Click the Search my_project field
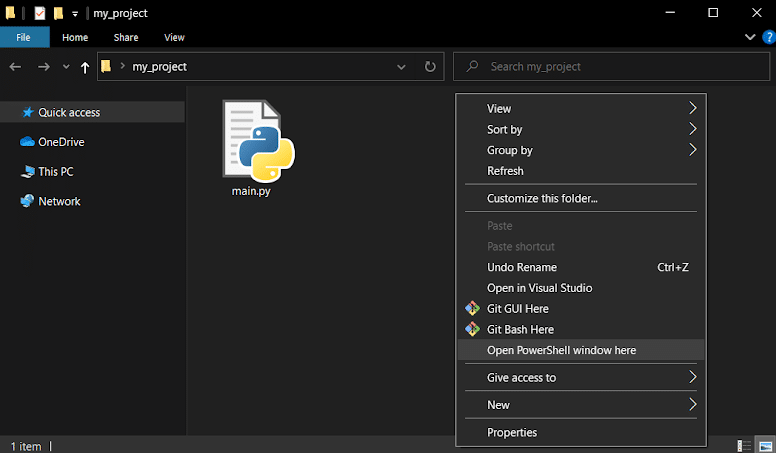The height and width of the screenshot is (453, 776). point(611,66)
